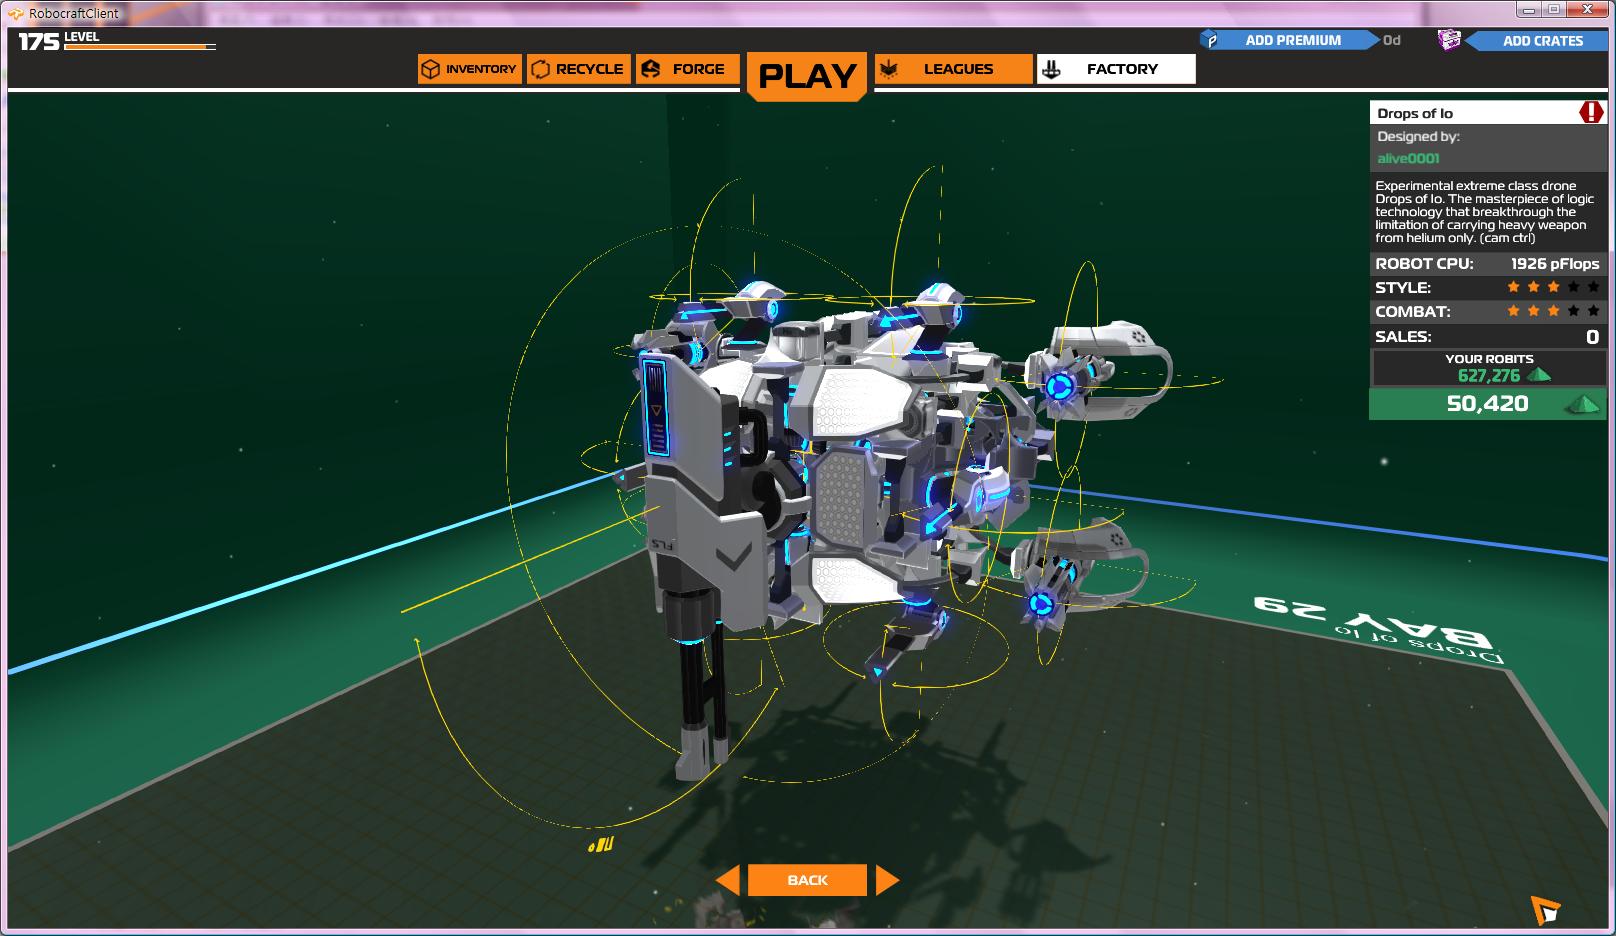The width and height of the screenshot is (1616, 936).
Task: Open the Leagues tab
Action: (953, 69)
